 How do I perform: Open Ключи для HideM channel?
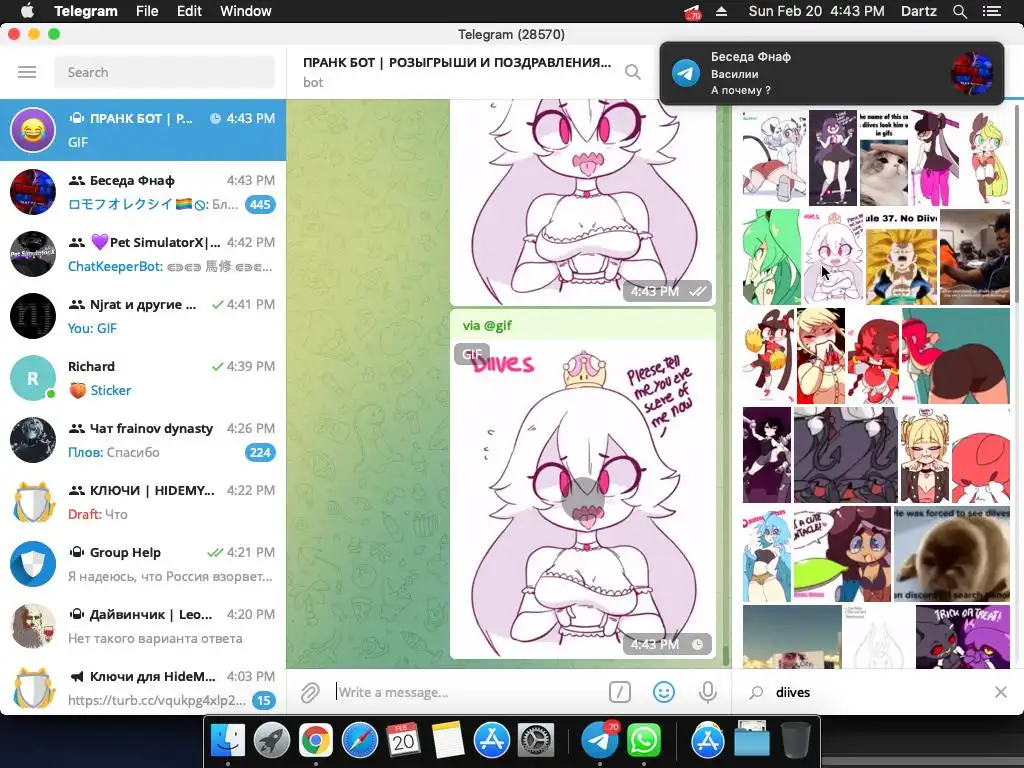pyautogui.click(x=143, y=687)
